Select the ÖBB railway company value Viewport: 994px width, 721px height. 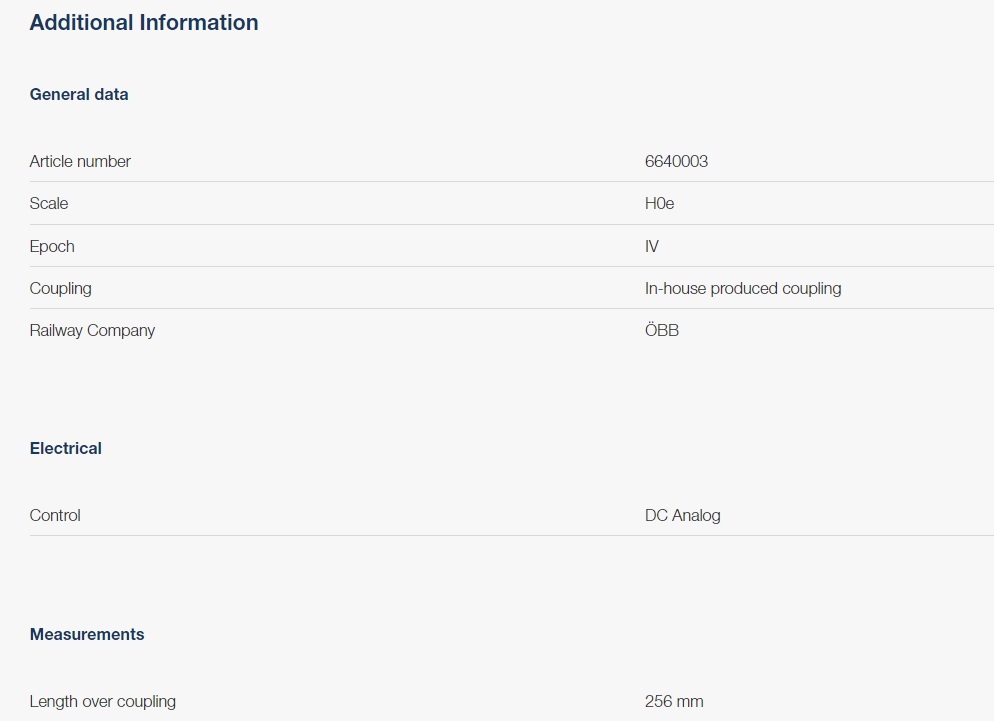coord(661,331)
